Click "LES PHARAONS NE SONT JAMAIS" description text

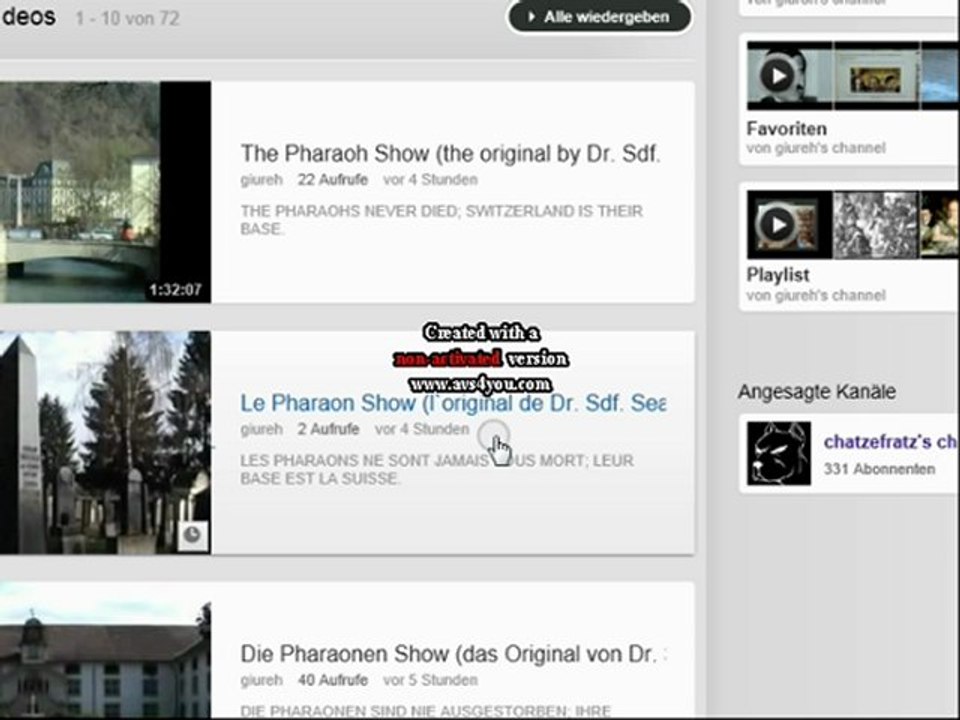pyautogui.click(x=437, y=469)
